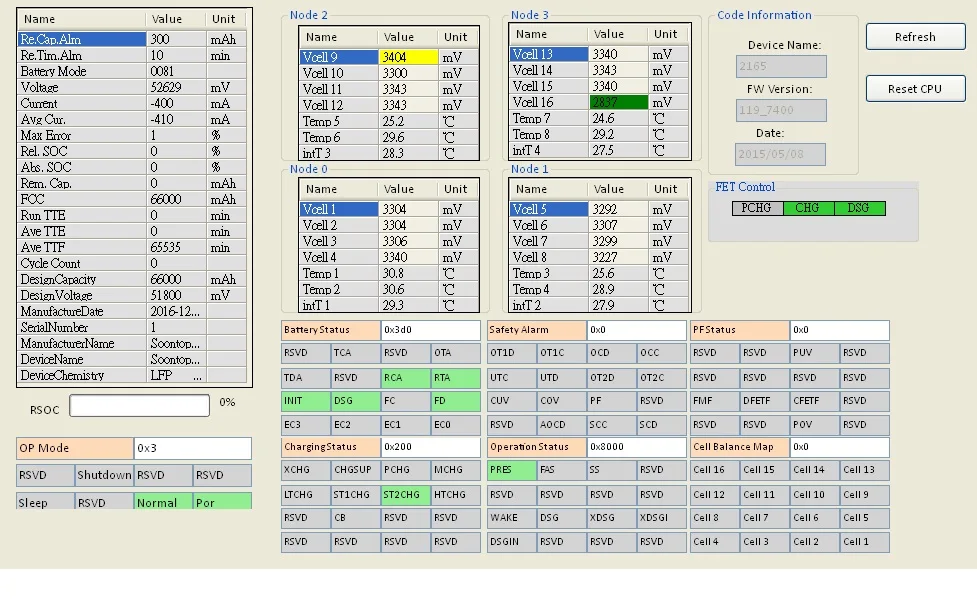The image size is (977, 599).
Task: Select the Re.Cap.Alm row in parameter table
Action: tap(82, 40)
